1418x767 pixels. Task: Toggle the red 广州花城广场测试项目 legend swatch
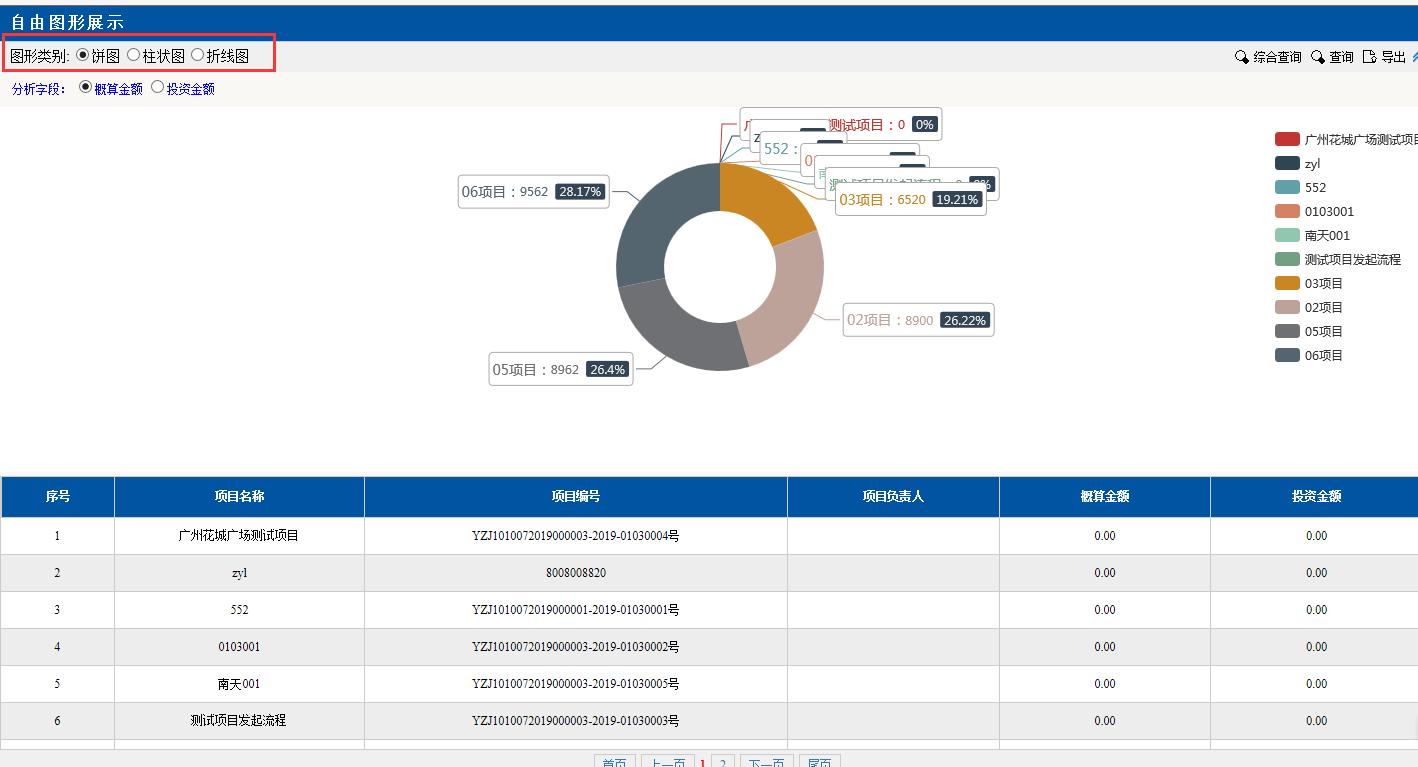tap(1287, 139)
